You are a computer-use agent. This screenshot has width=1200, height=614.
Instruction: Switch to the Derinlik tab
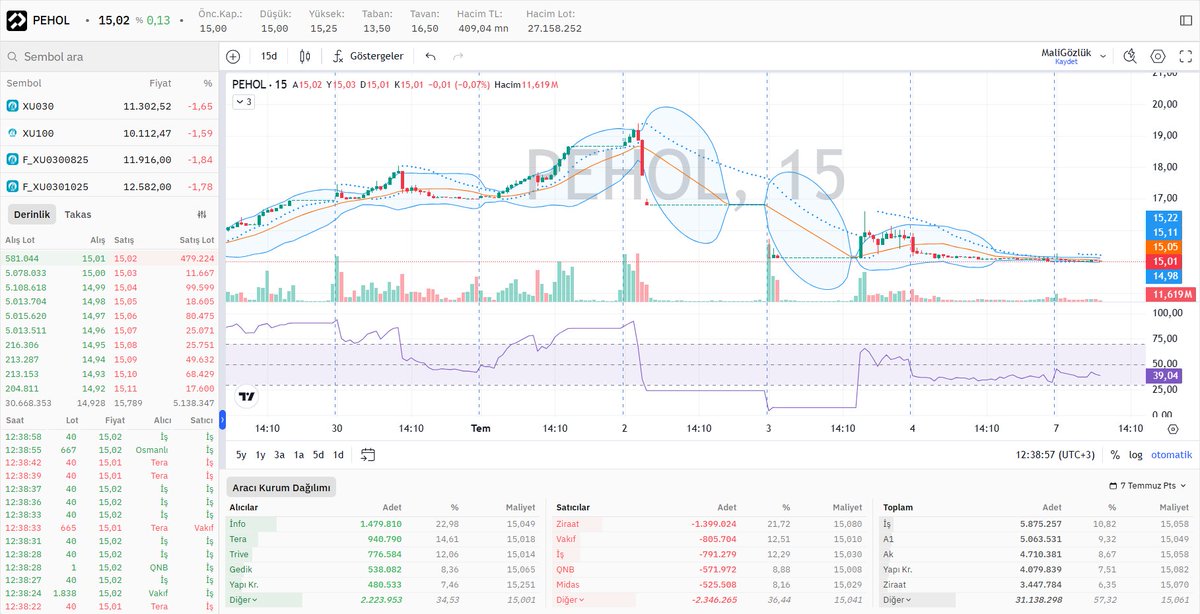32,214
